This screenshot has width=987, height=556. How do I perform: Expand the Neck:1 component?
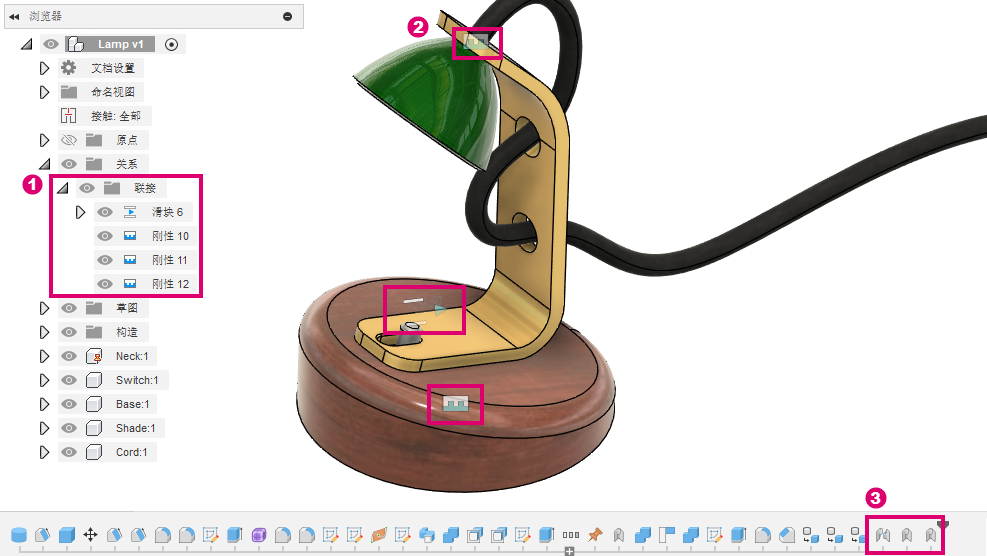44,356
